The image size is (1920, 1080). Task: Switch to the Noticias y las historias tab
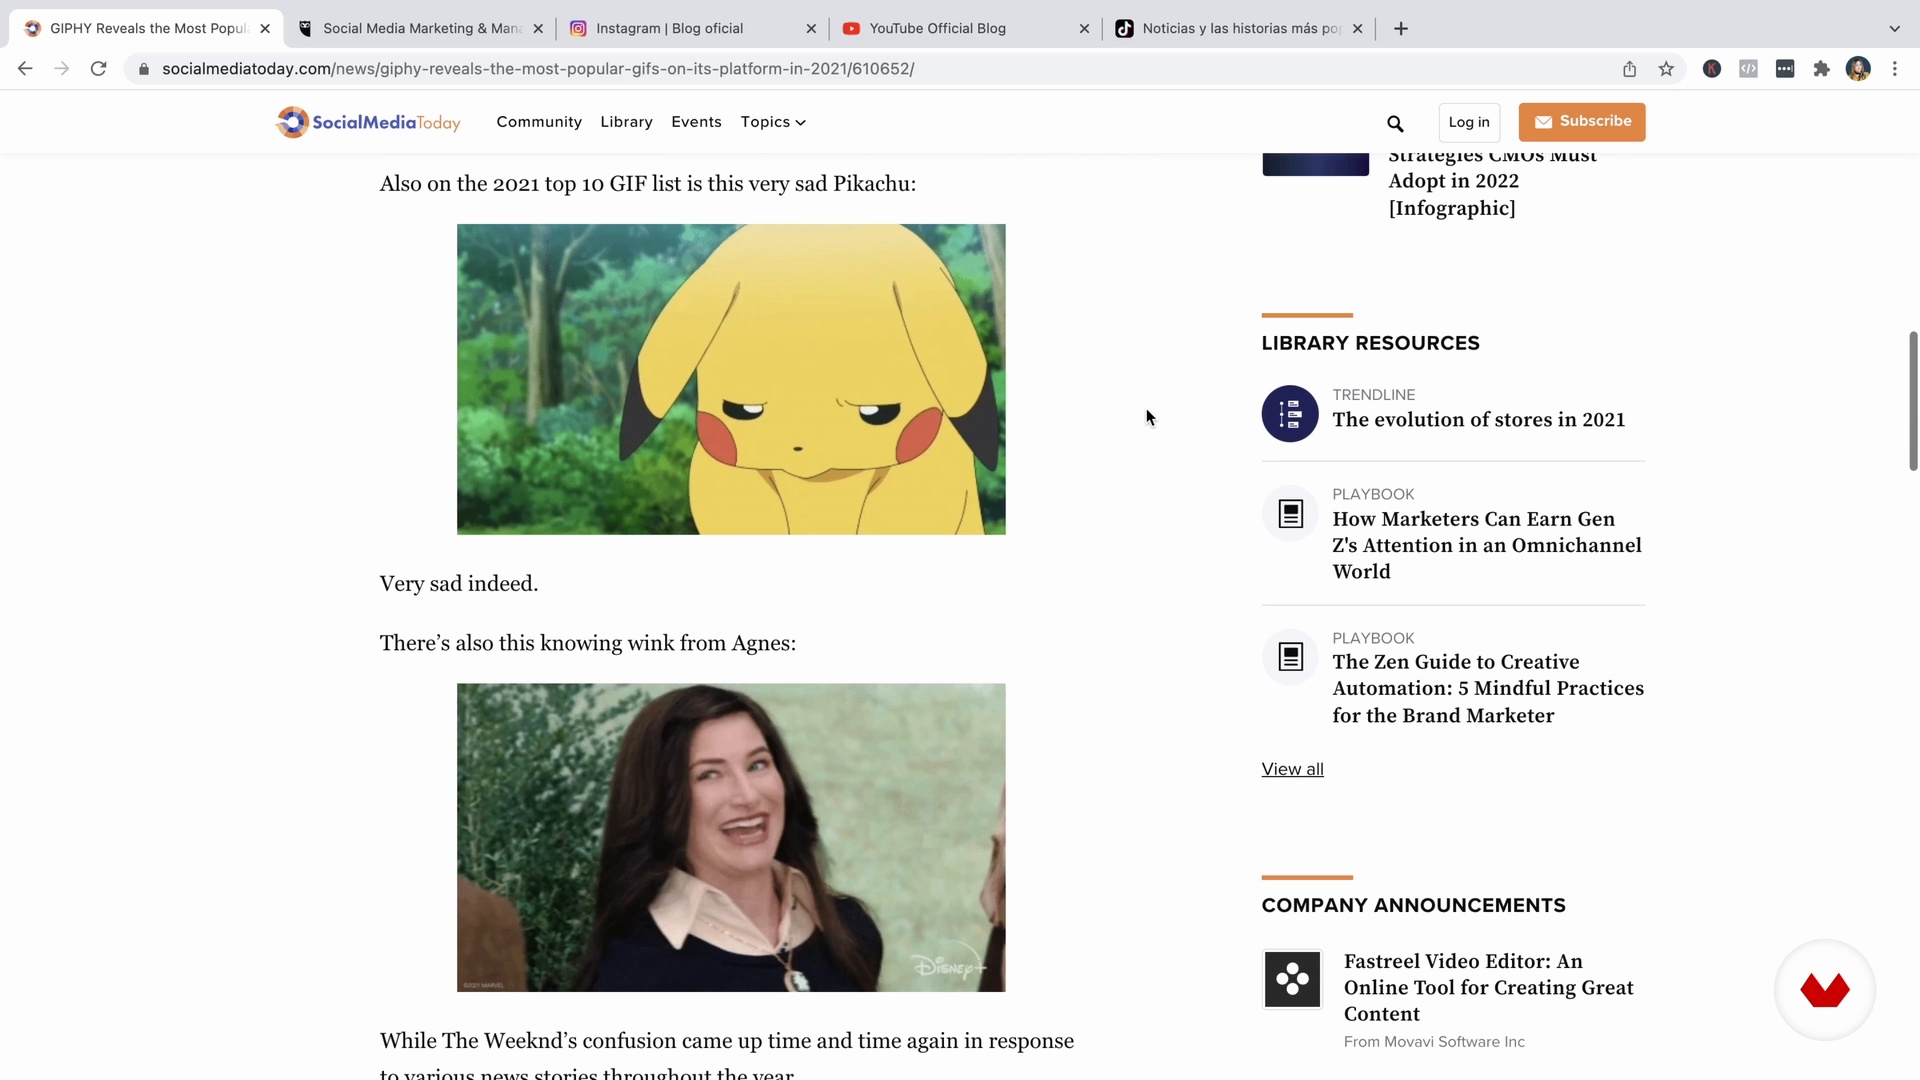pos(1238,29)
